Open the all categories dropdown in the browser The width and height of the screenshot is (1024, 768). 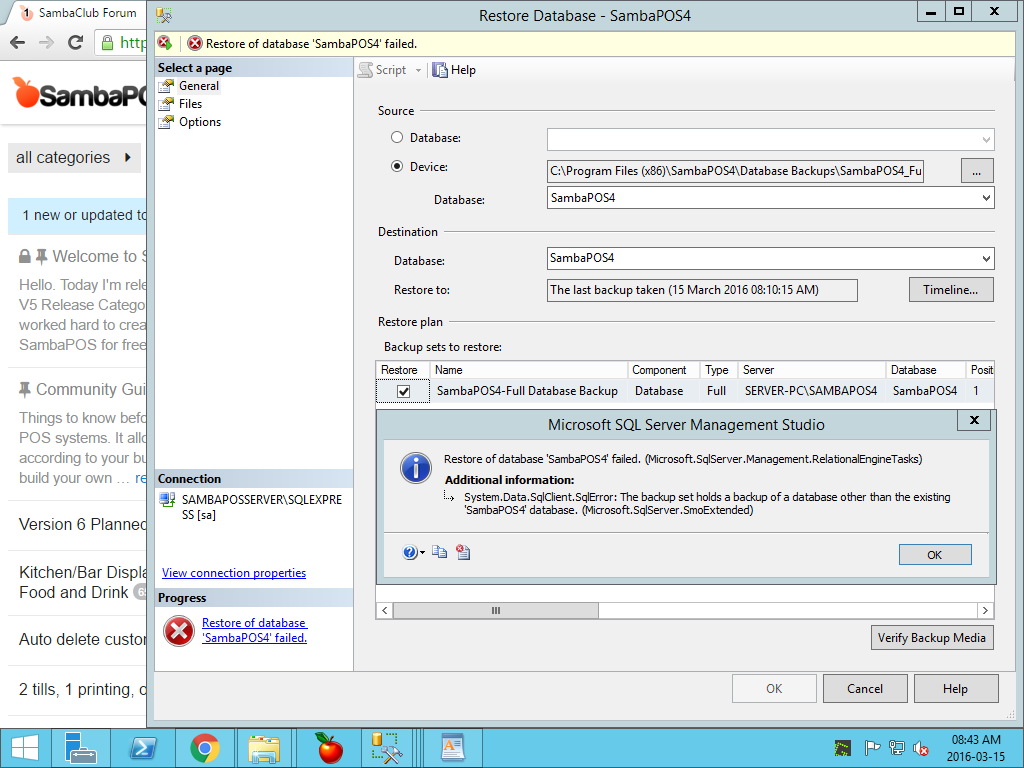[x=74, y=157]
